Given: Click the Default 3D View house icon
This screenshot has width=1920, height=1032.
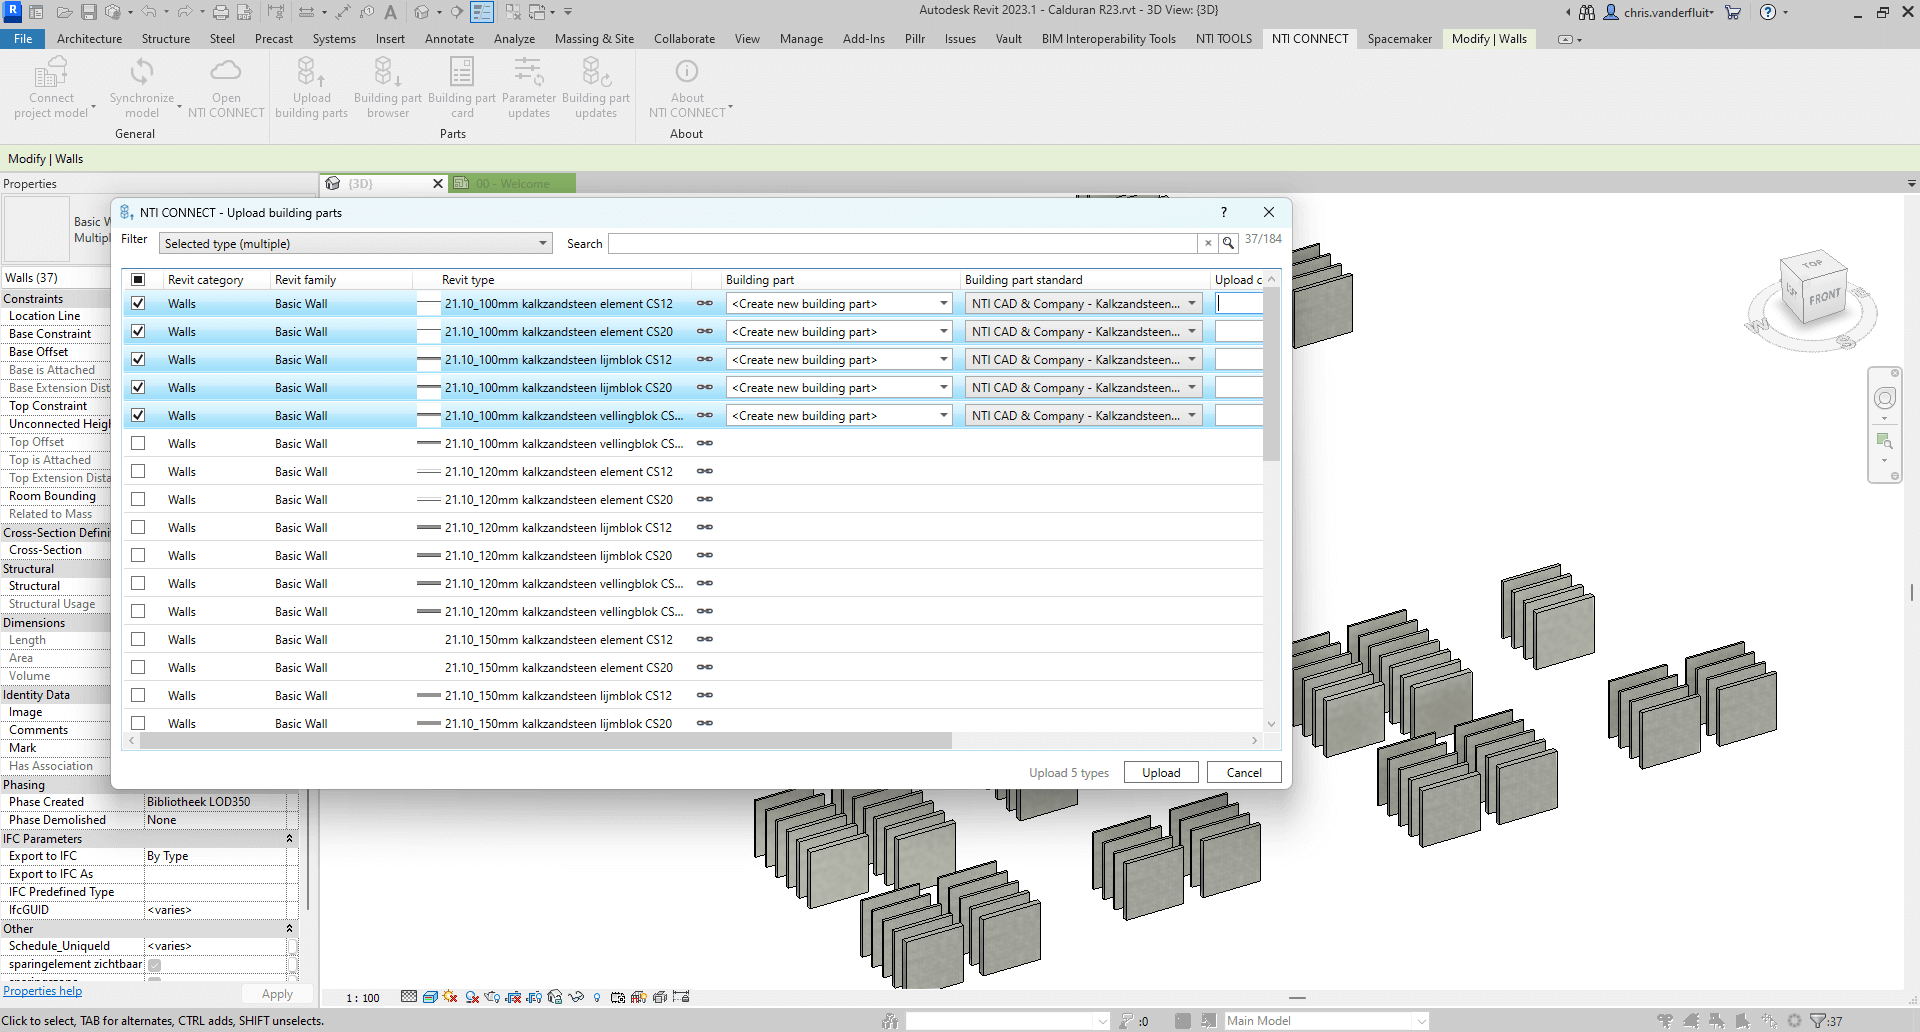Looking at the screenshot, I should pos(422,12).
